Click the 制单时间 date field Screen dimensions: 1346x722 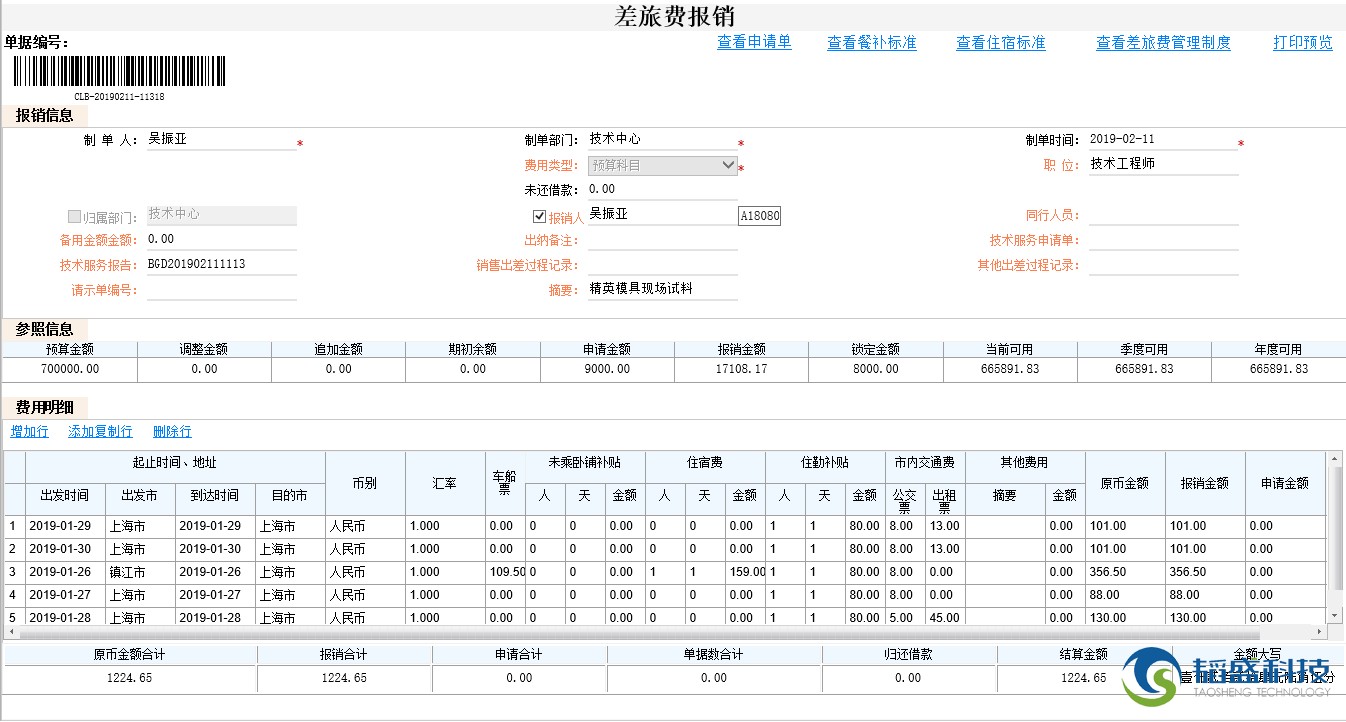click(x=1163, y=140)
